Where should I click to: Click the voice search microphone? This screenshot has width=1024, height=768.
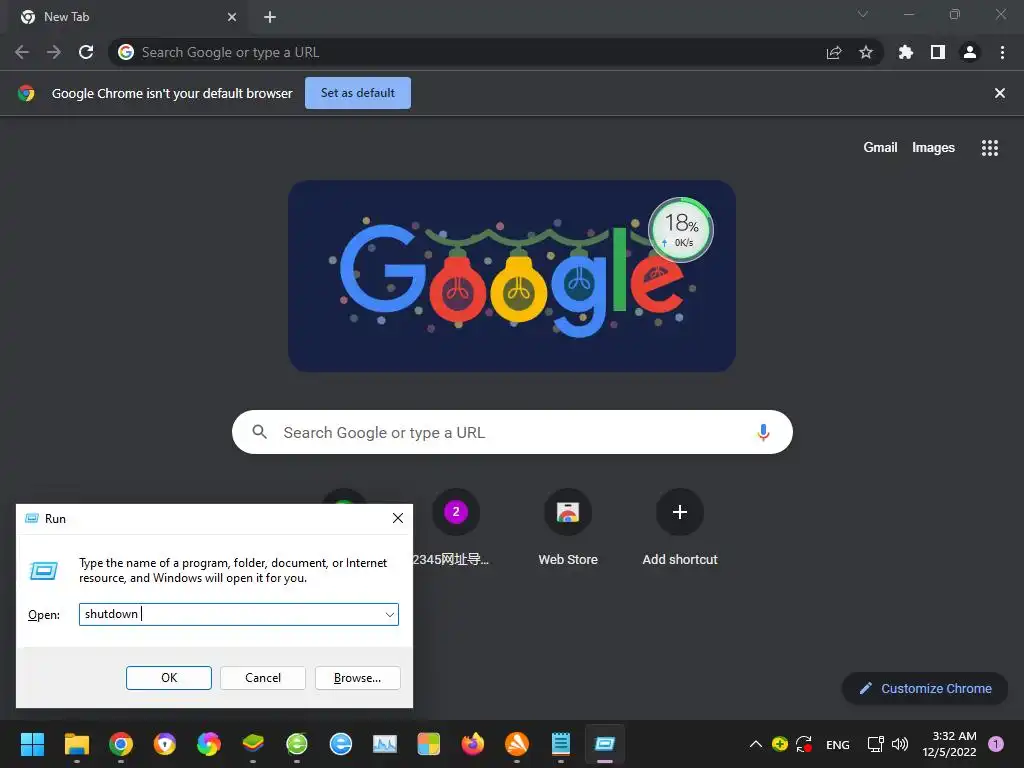pos(763,432)
